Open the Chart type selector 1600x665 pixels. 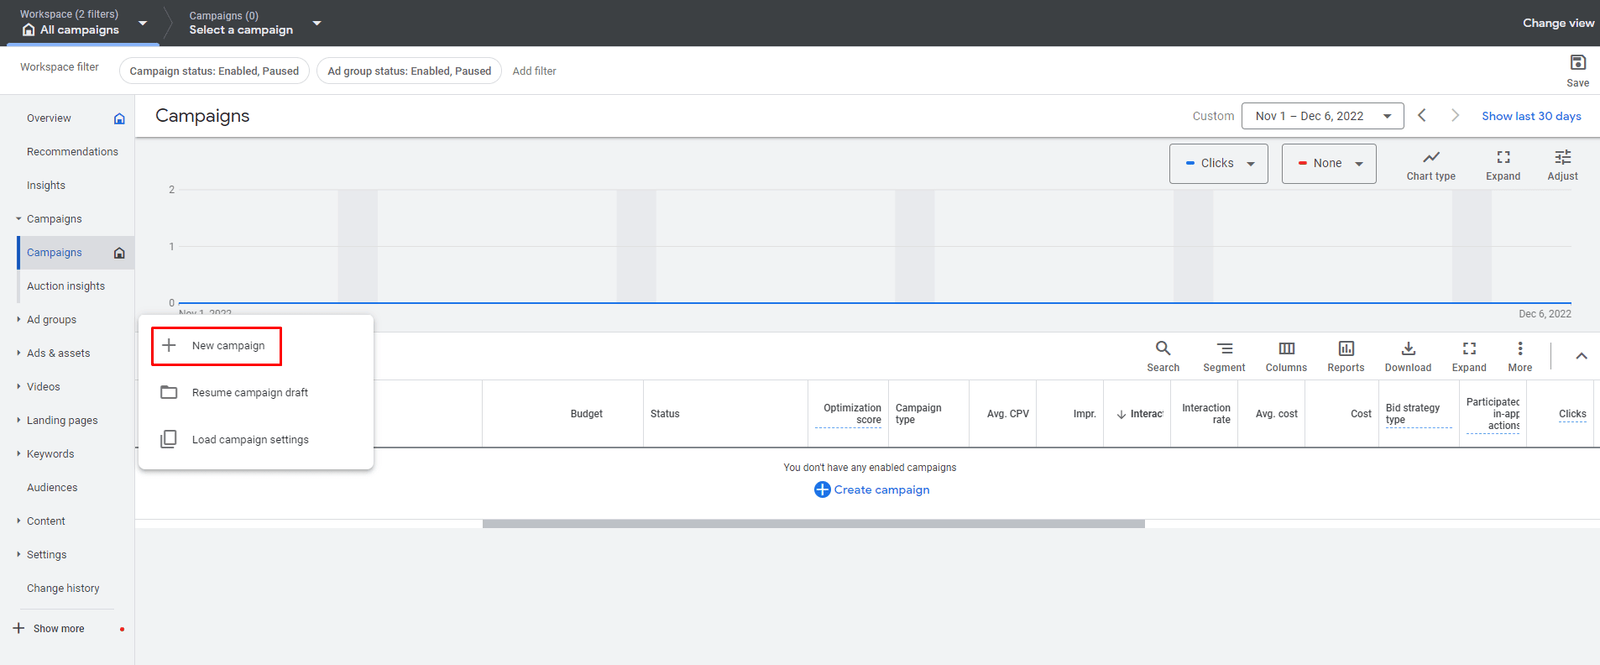point(1431,165)
